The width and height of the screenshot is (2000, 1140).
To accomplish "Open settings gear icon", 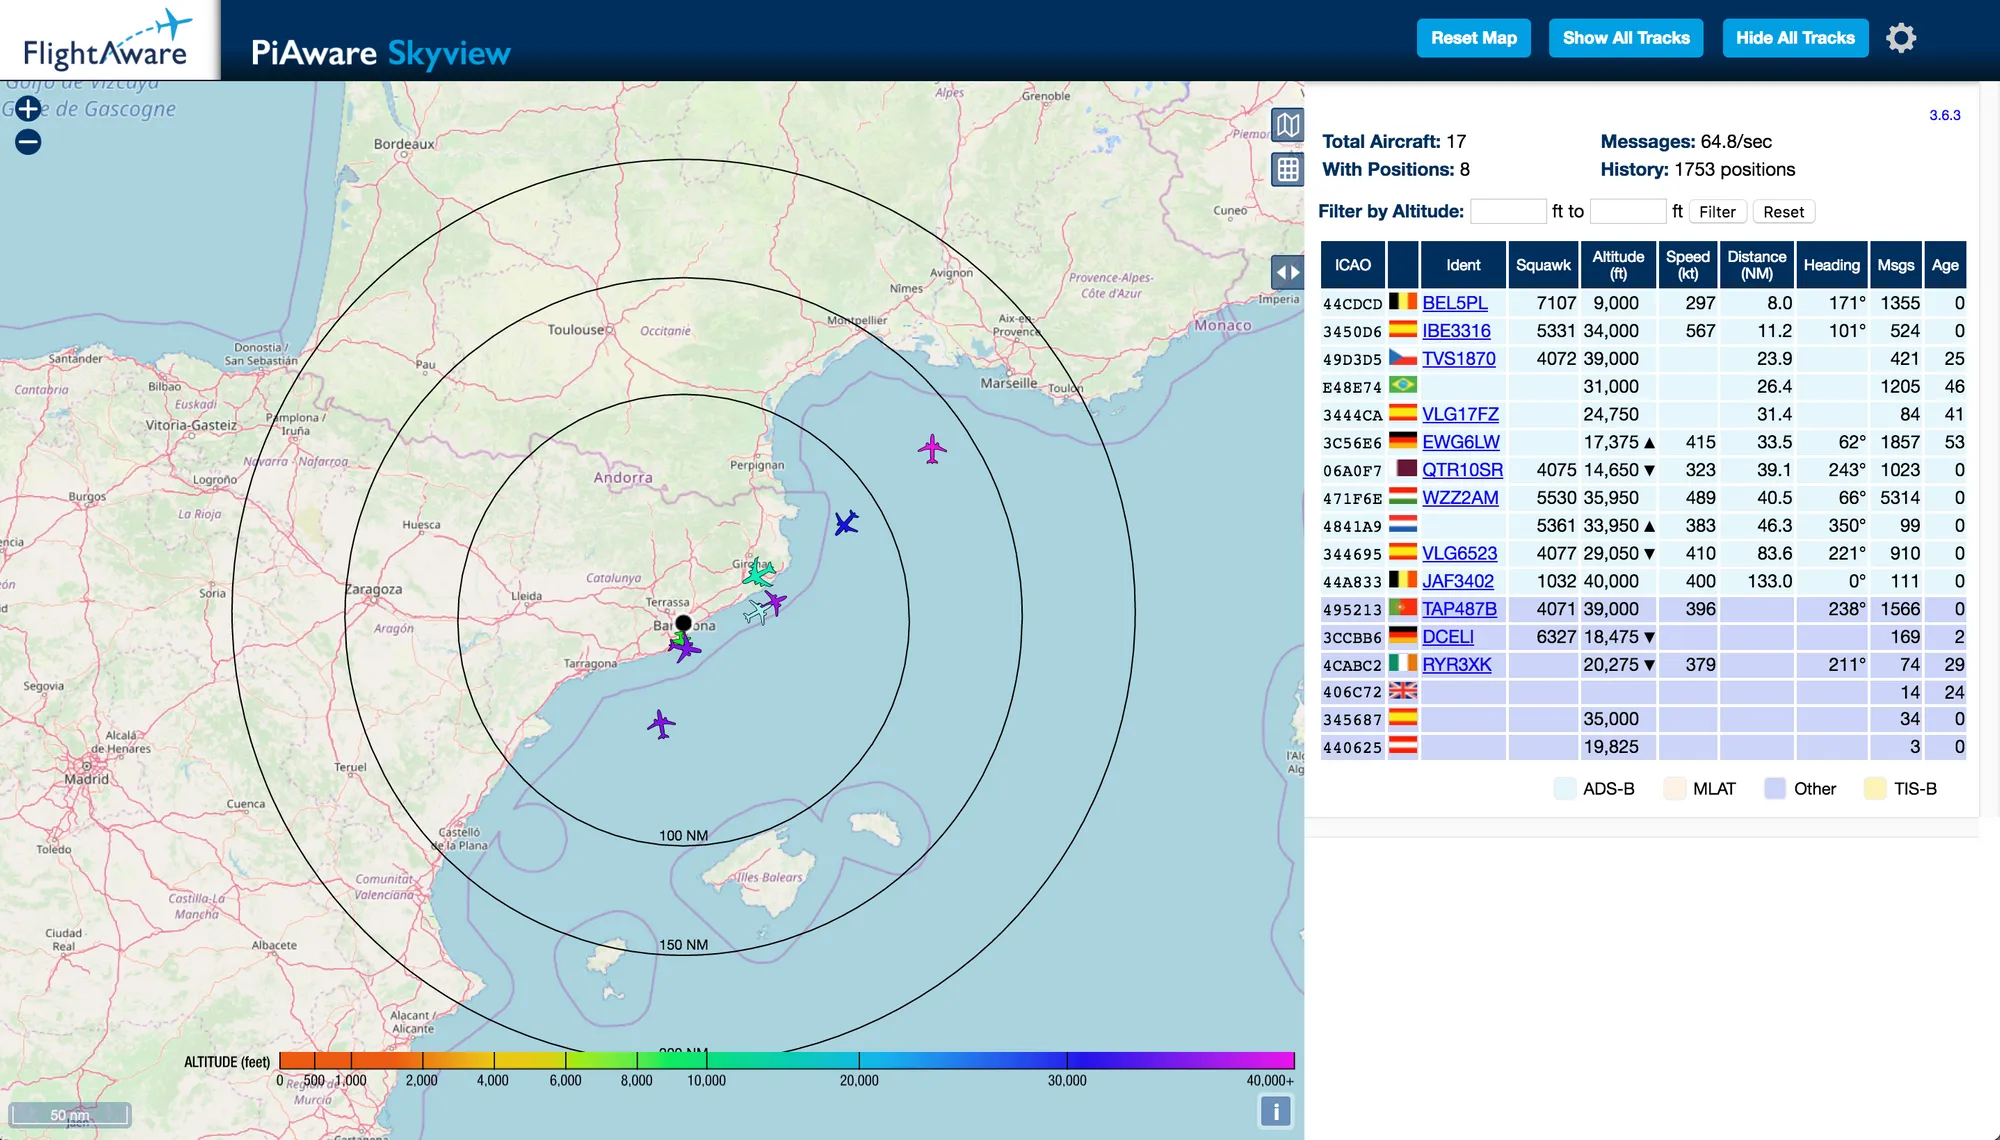I will (x=1901, y=38).
